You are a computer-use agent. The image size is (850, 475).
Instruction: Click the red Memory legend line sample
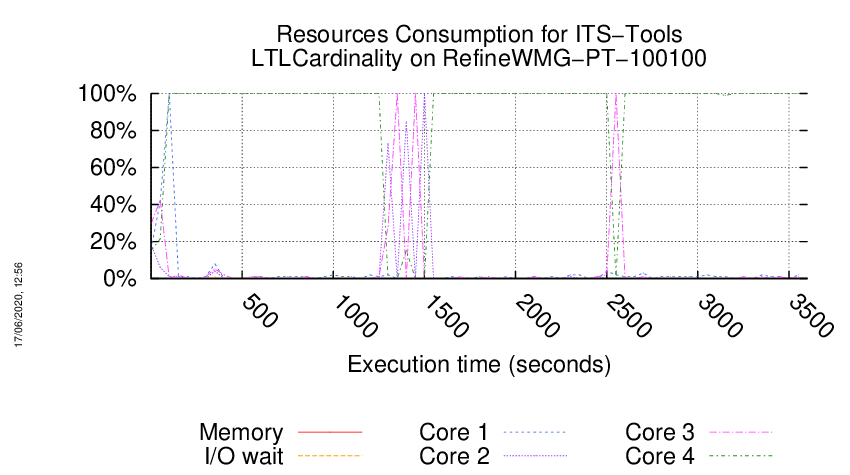click(330, 432)
